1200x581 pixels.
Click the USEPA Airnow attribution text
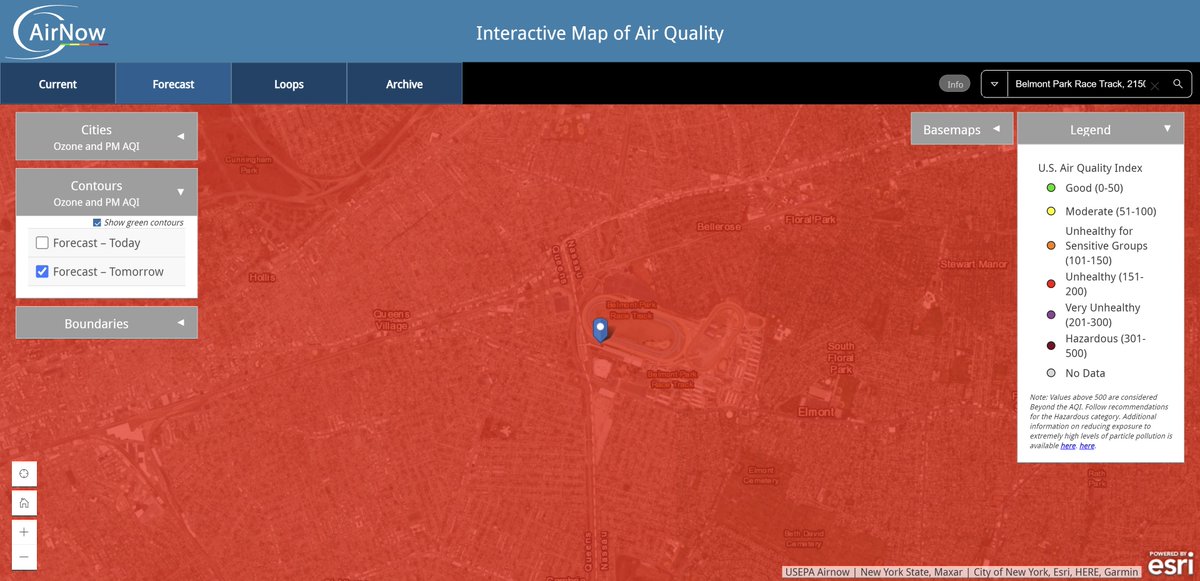819,572
